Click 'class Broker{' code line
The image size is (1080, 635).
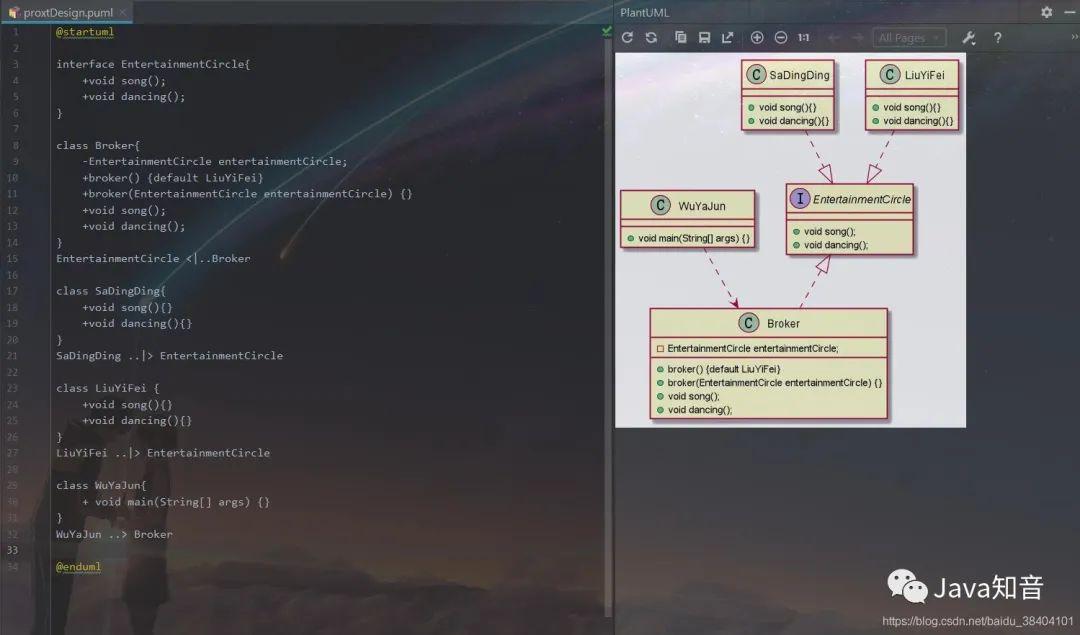pyautogui.click(x=98, y=145)
